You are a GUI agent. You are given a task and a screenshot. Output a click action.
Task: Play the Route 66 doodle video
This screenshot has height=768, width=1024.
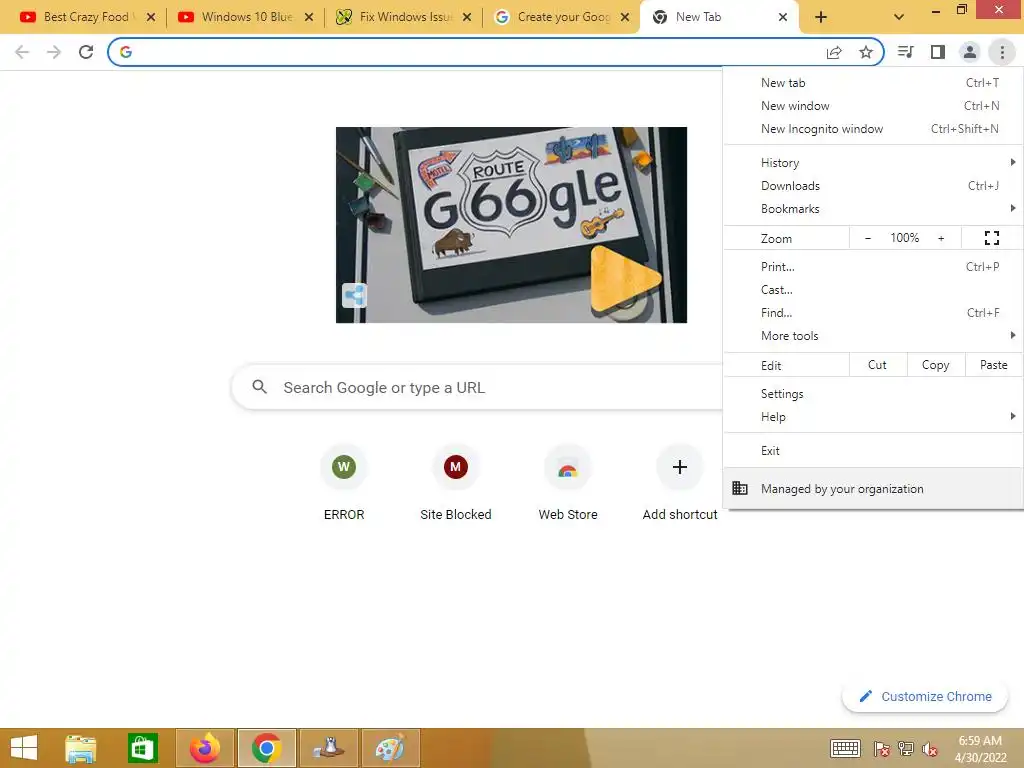(x=624, y=278)
